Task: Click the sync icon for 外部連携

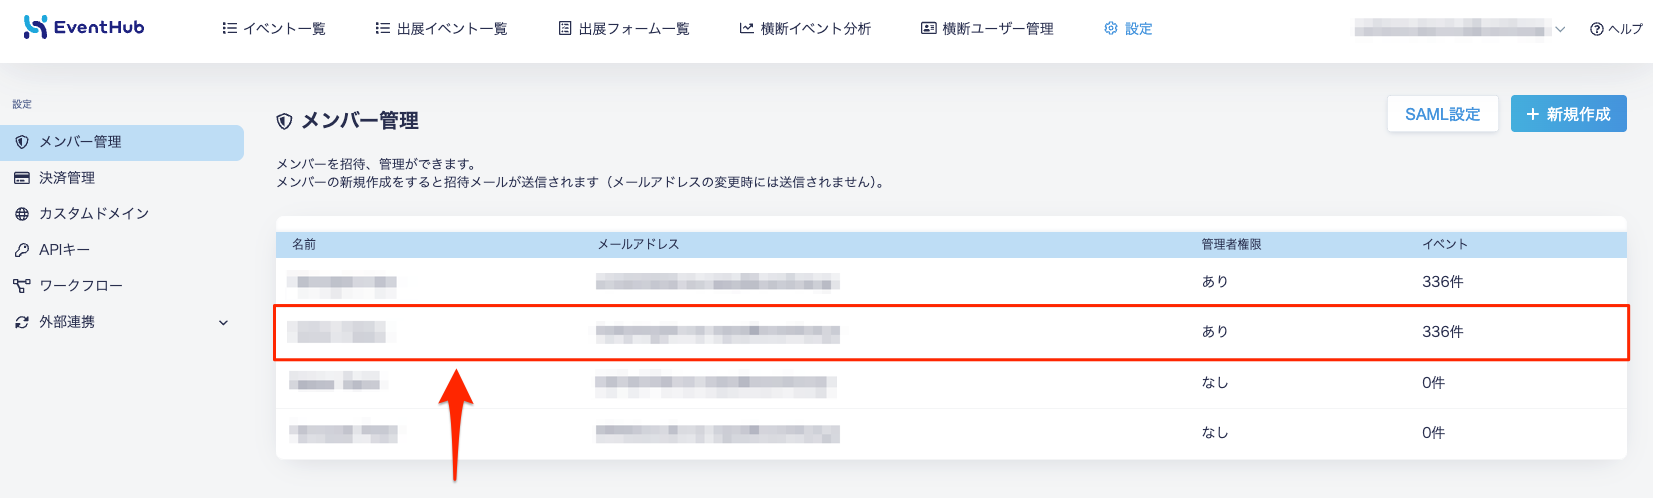Action: pos(22,322)
